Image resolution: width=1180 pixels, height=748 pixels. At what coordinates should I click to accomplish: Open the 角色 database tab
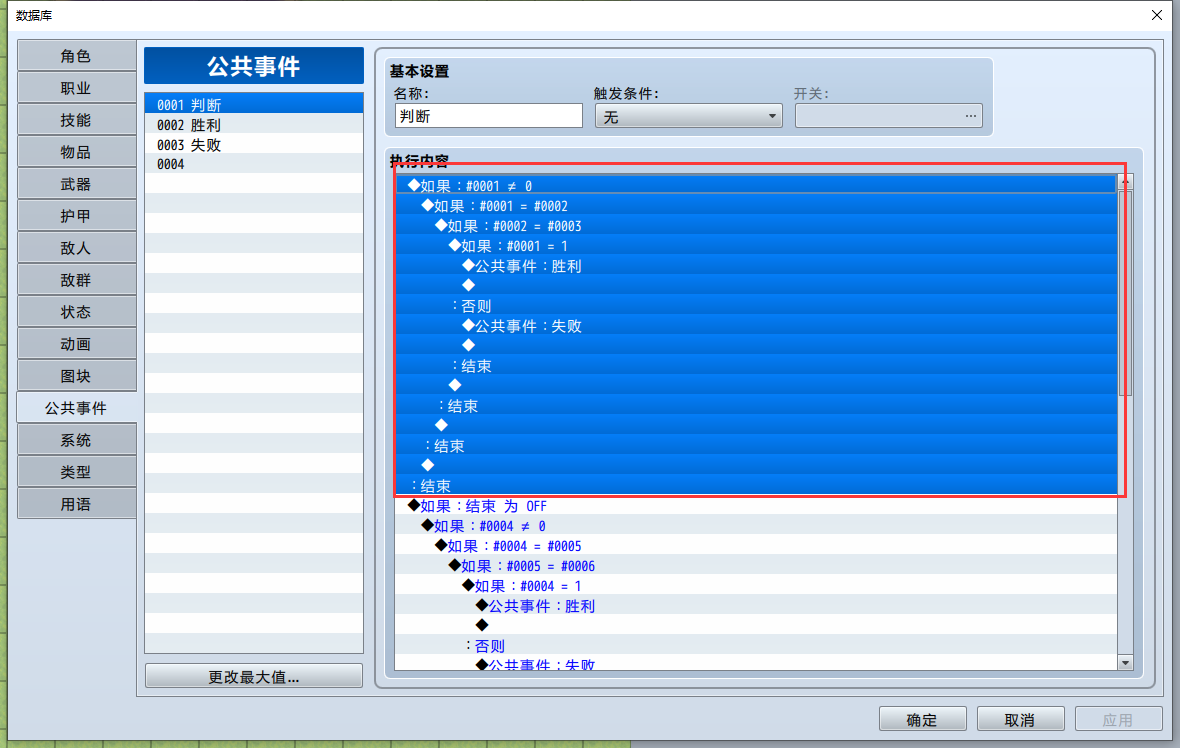point(76,56)
